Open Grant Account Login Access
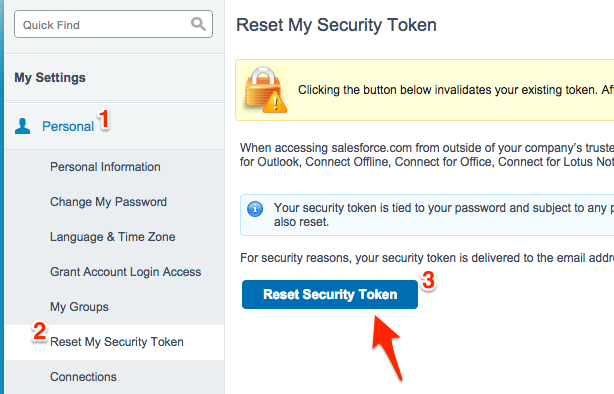 pos(126,272)
